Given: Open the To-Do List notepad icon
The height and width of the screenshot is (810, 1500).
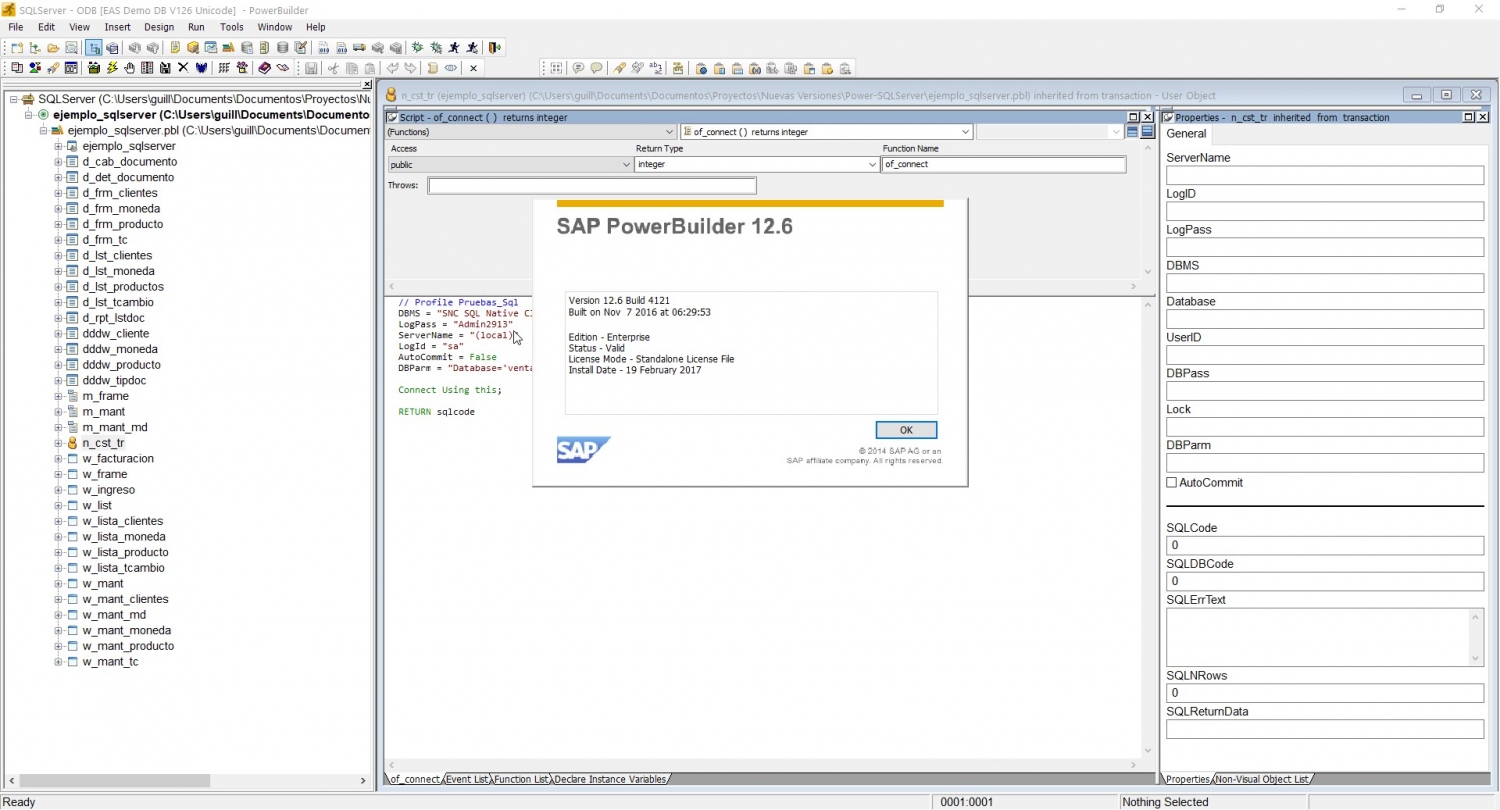Looking at the screenshot, I should click(175, 48).
